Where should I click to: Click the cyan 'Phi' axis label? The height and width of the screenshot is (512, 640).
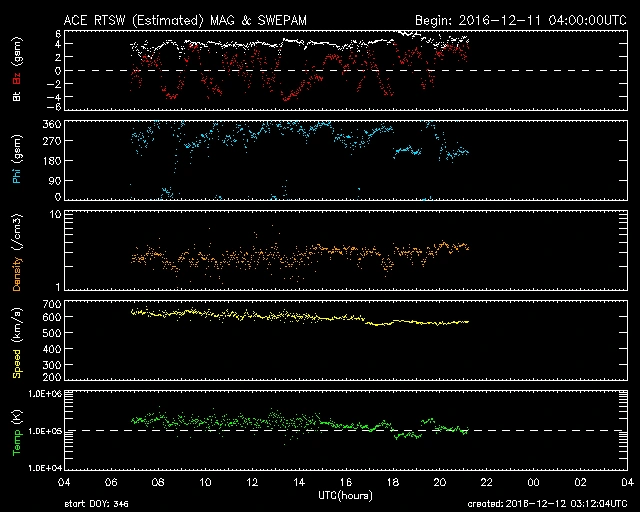tap(17, 176)
